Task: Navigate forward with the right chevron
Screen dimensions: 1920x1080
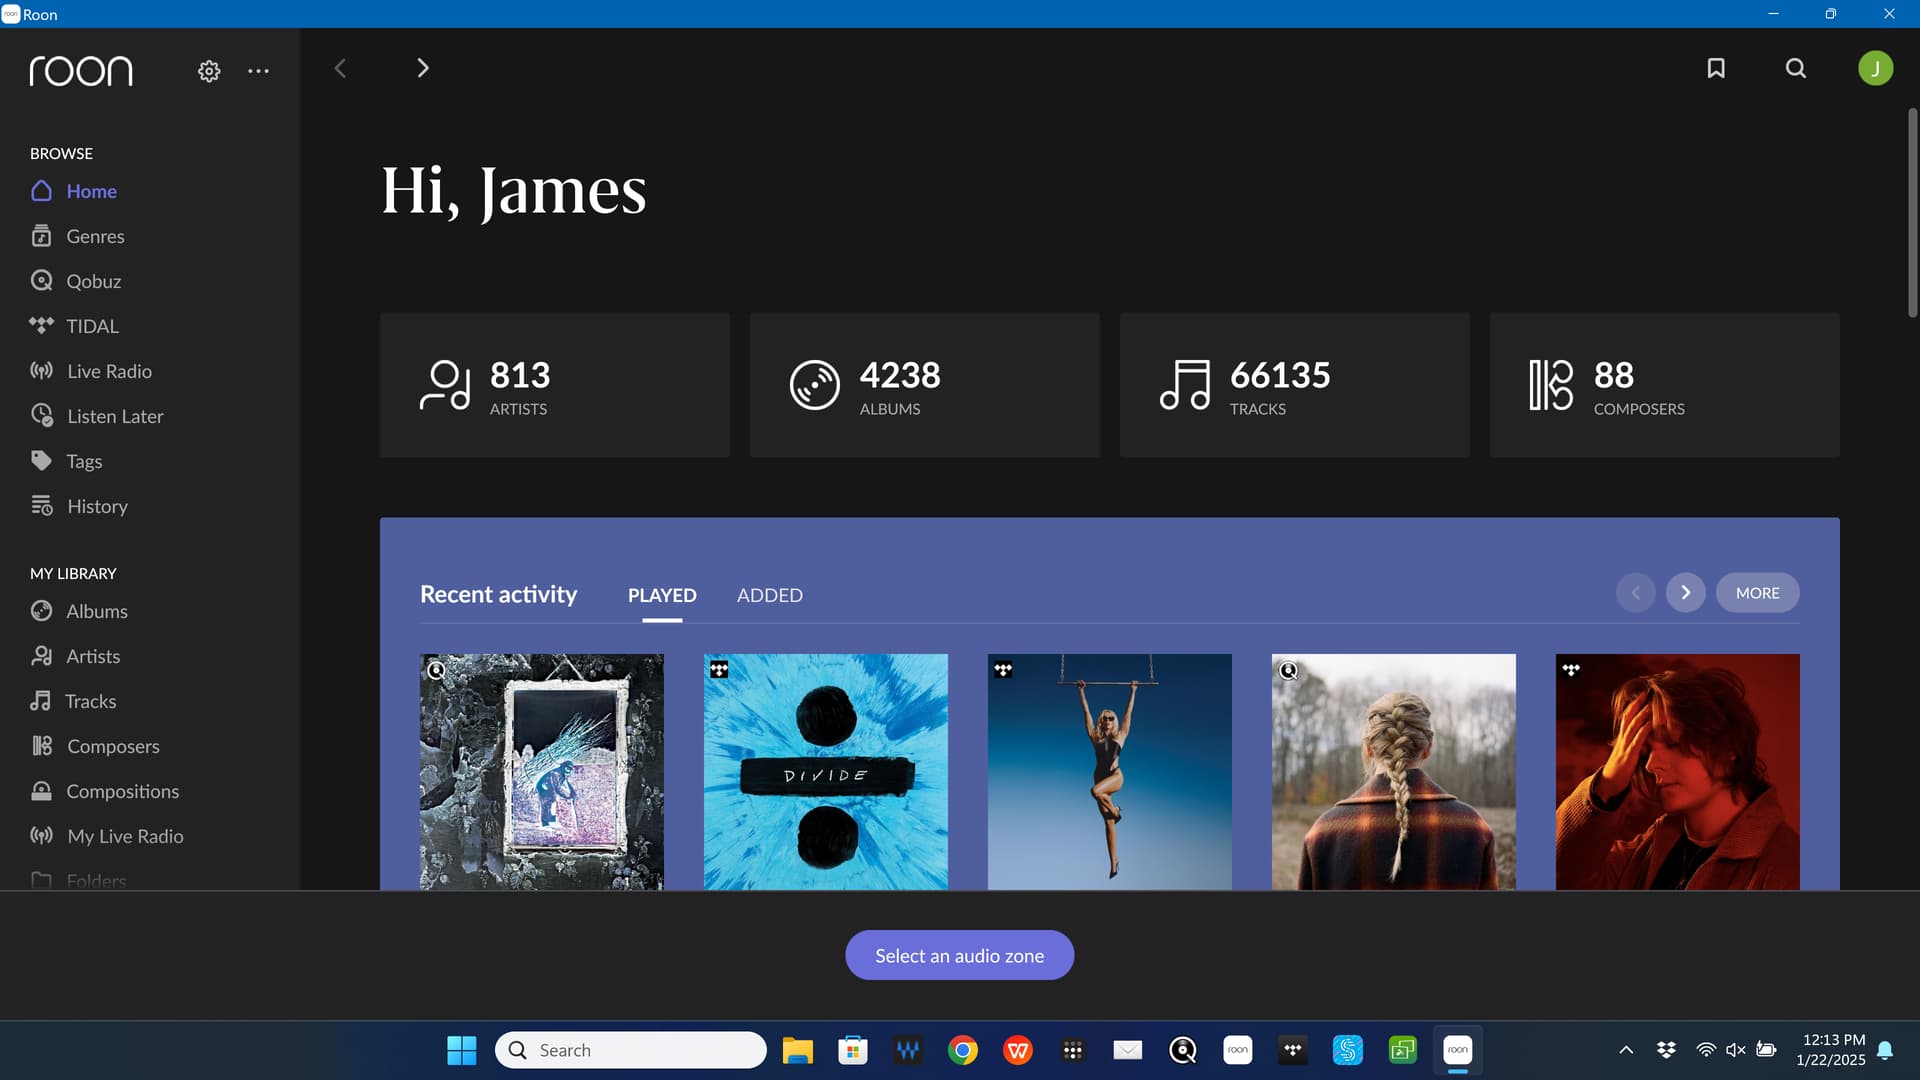Action: click(x=422, y=68)
